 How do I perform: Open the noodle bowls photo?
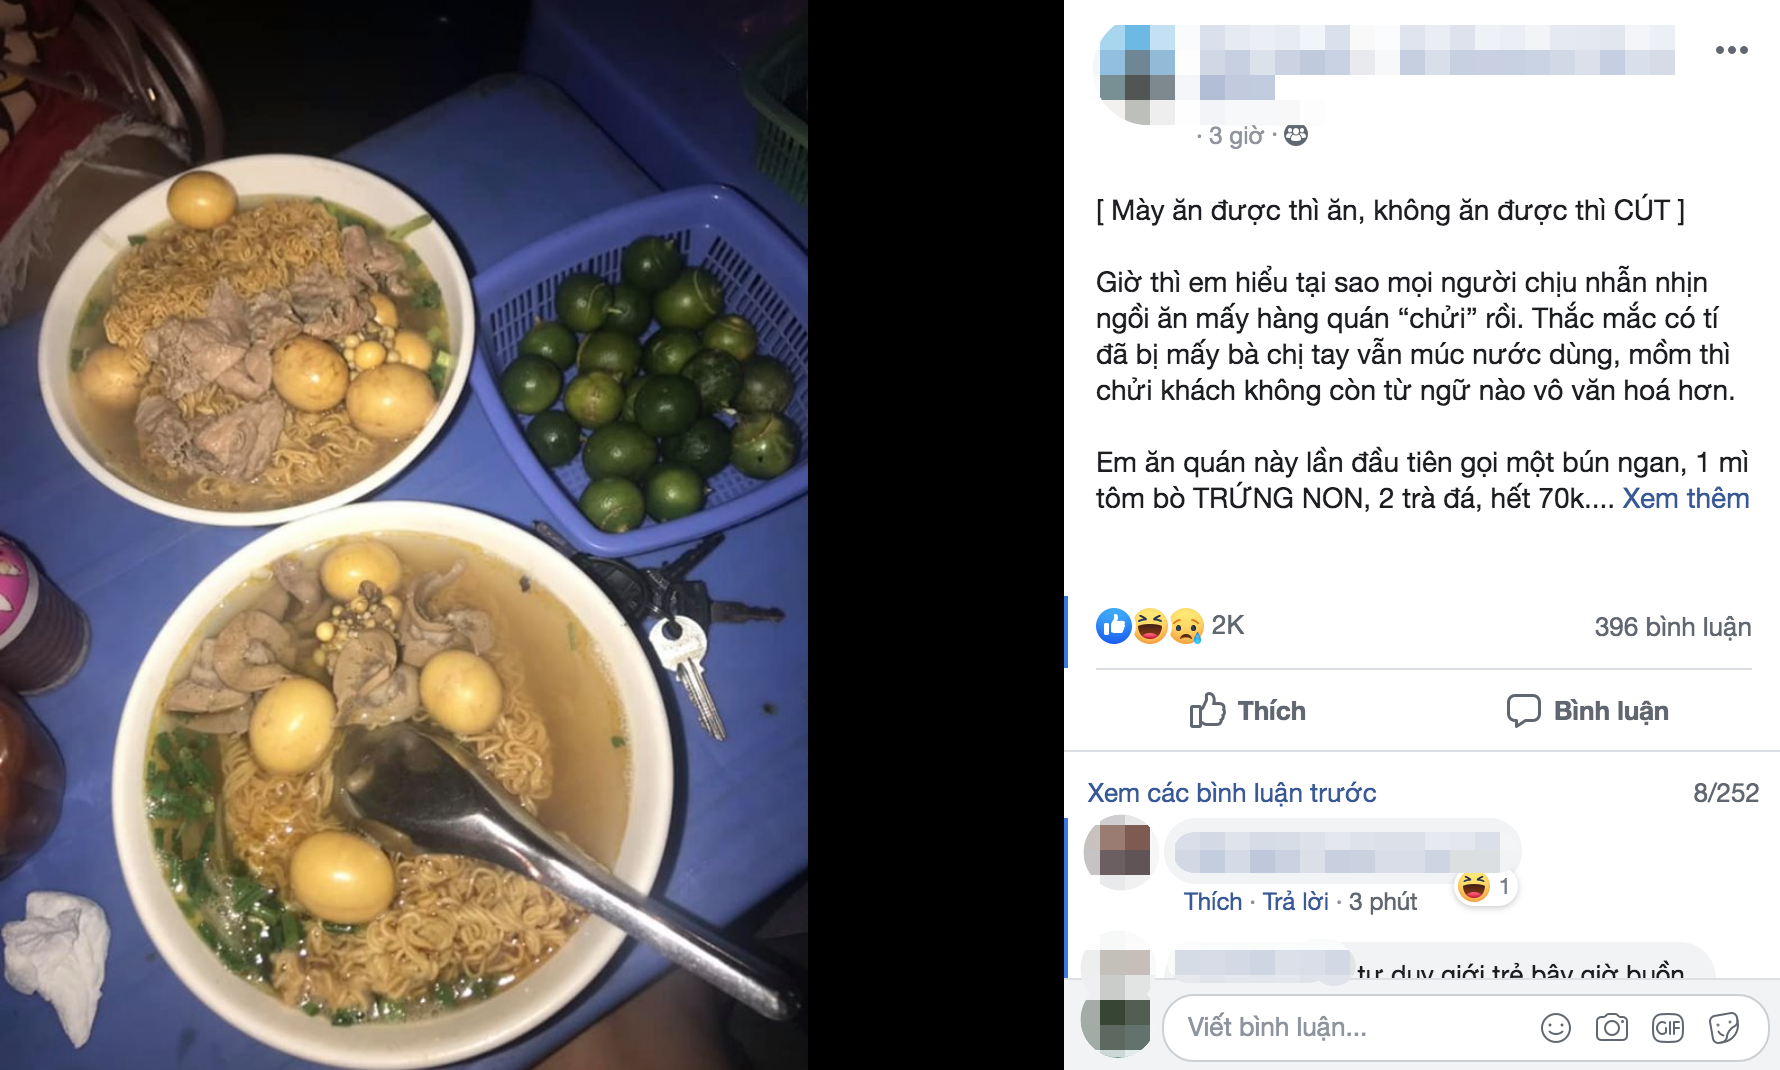[x=404, y=535]
